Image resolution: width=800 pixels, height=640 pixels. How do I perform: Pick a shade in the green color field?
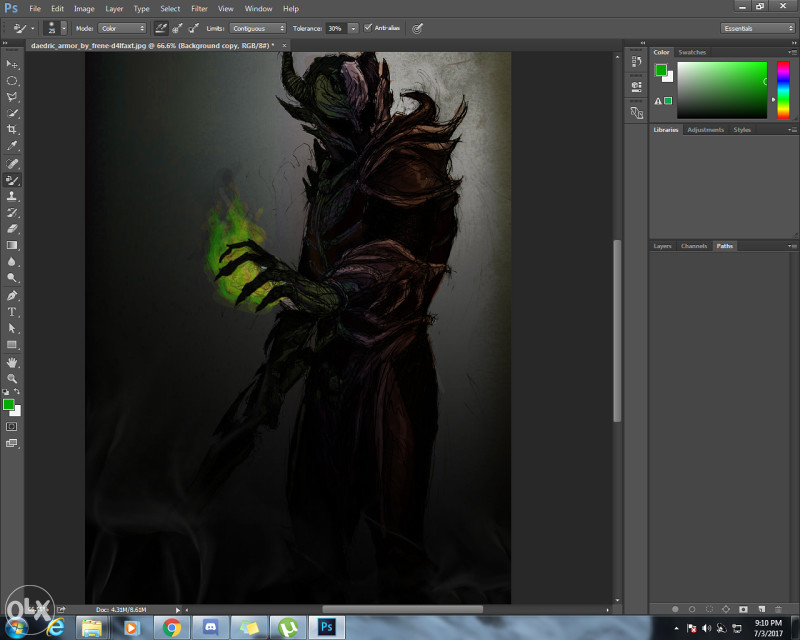pyautogui.click(x=722, y=90)
